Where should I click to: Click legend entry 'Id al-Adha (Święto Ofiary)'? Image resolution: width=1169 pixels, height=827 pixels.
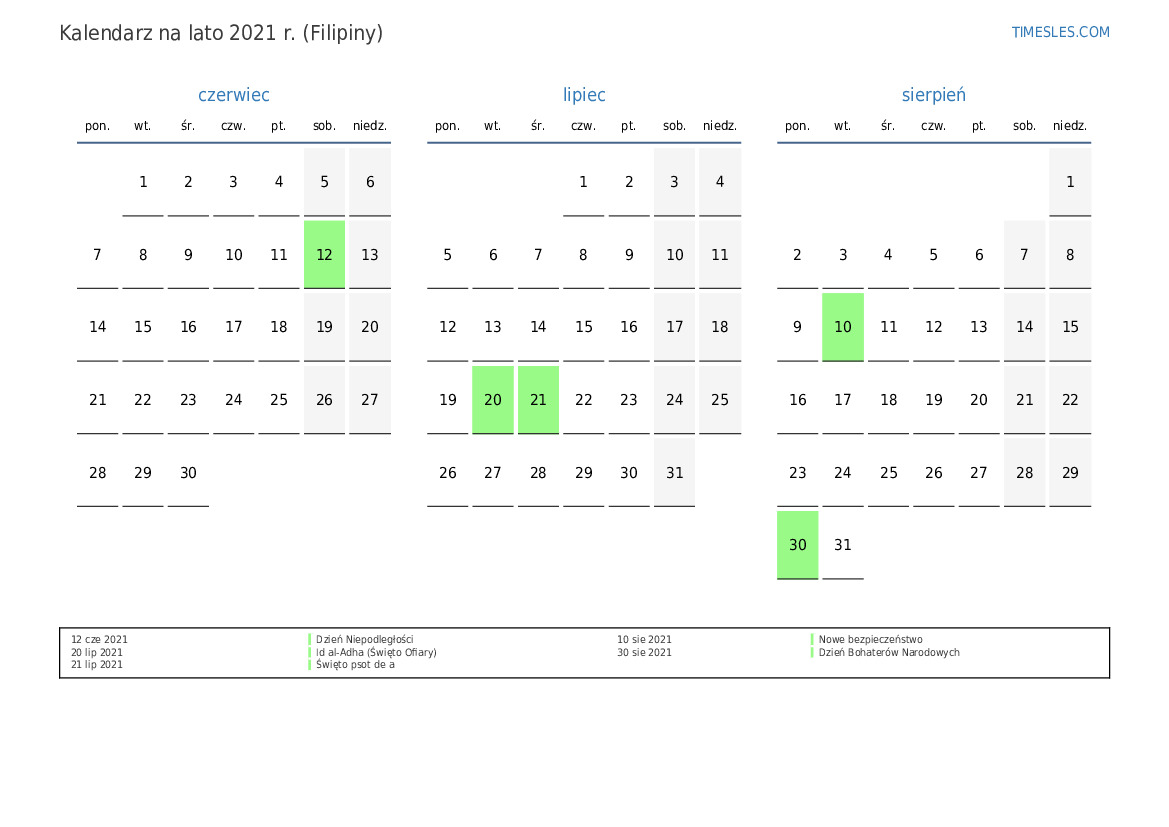pyautogui.click(x=376, y=653)
